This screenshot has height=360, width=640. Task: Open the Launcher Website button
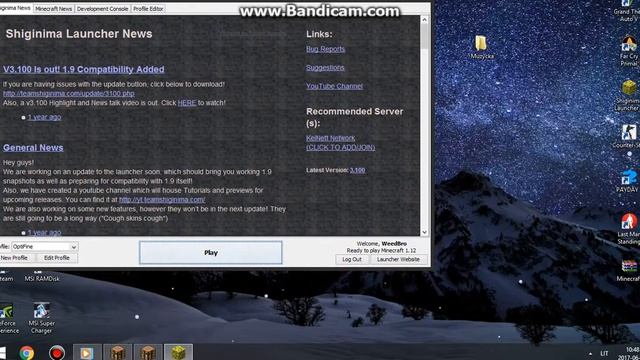pos(398,259)
